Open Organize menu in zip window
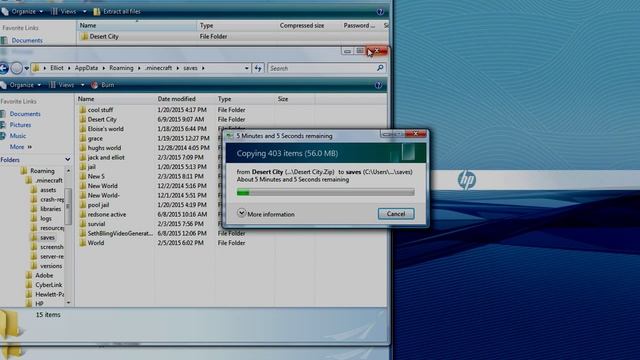Screen dimensions: 640x360 point(23,11)
